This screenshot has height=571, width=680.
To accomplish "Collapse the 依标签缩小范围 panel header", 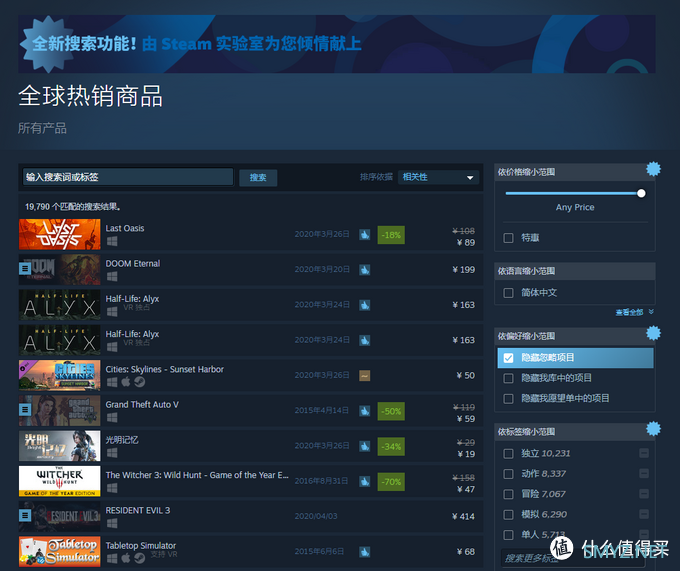I will (x=575, y=432).
